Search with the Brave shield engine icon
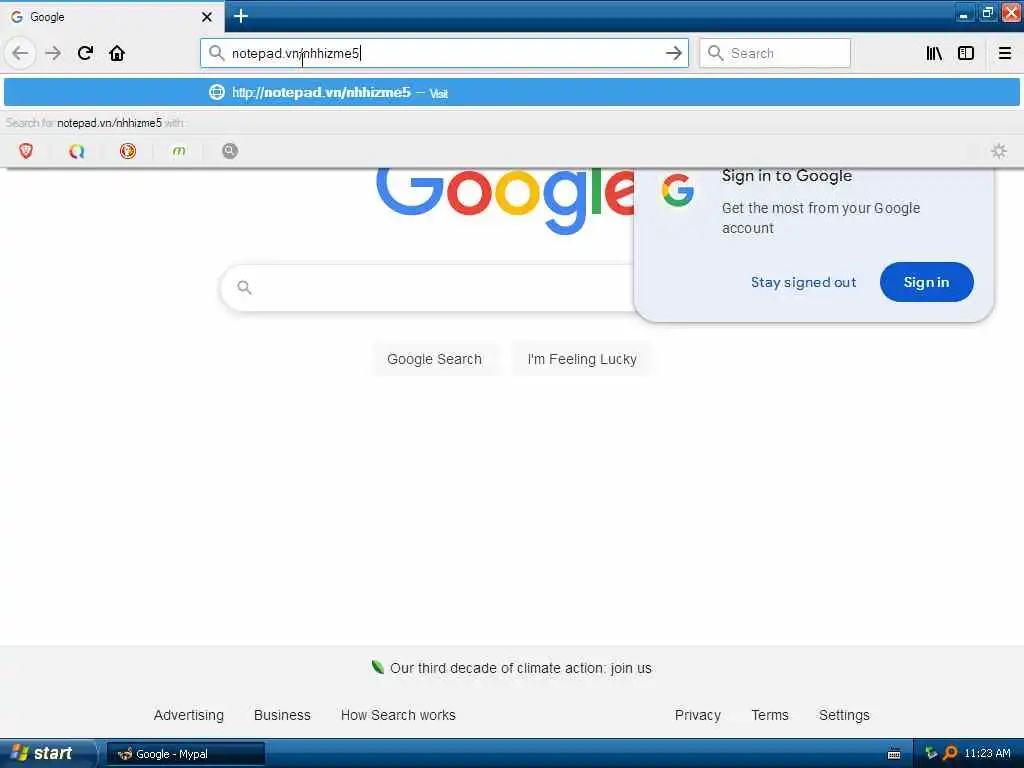This screenshot has width=1024, height=768. pos(26,151)
